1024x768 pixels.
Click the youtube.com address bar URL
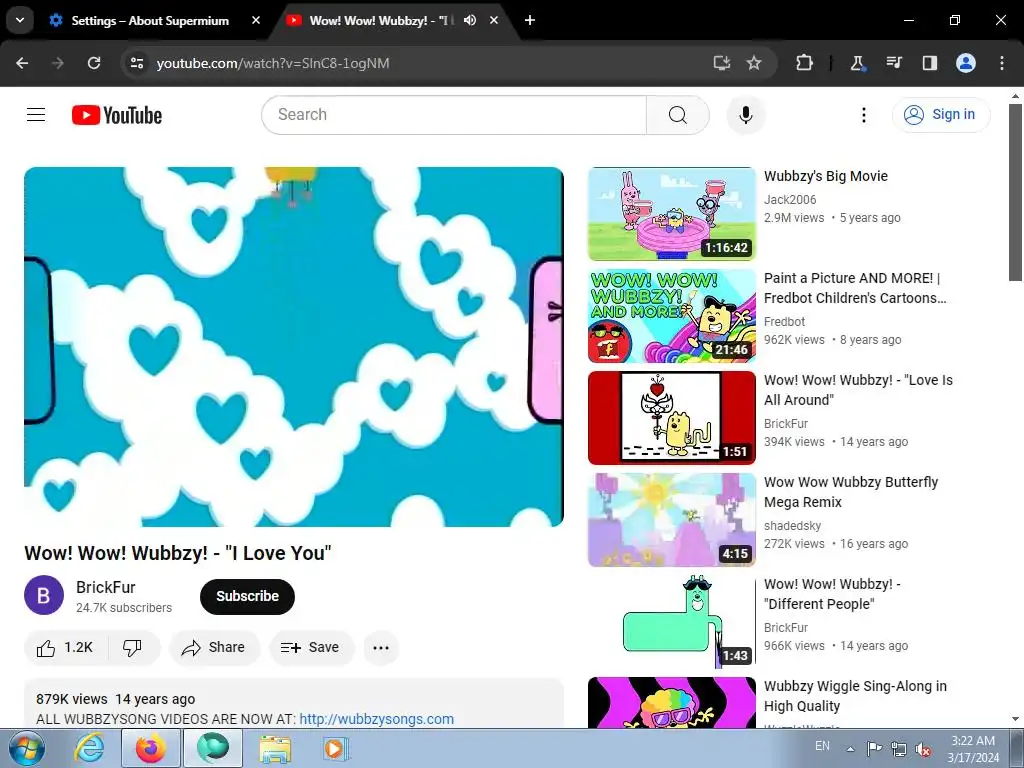point(273,63)
